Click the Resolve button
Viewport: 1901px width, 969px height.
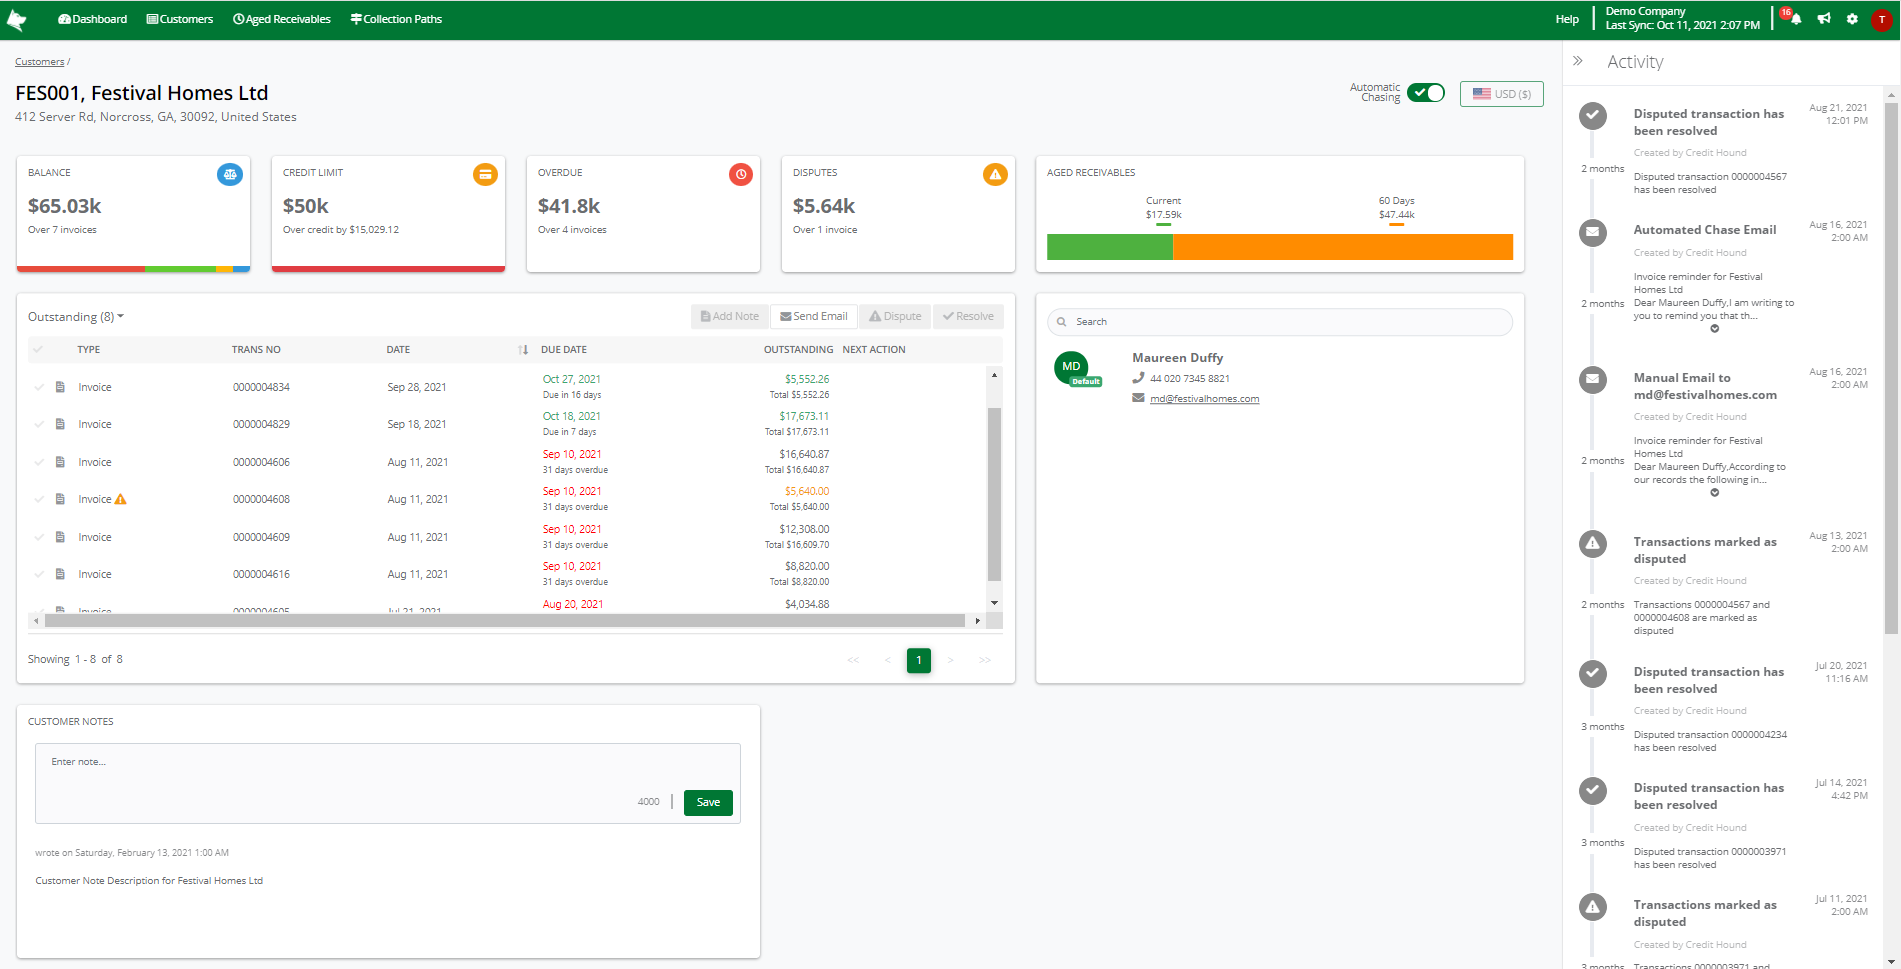tap(968, 316)
